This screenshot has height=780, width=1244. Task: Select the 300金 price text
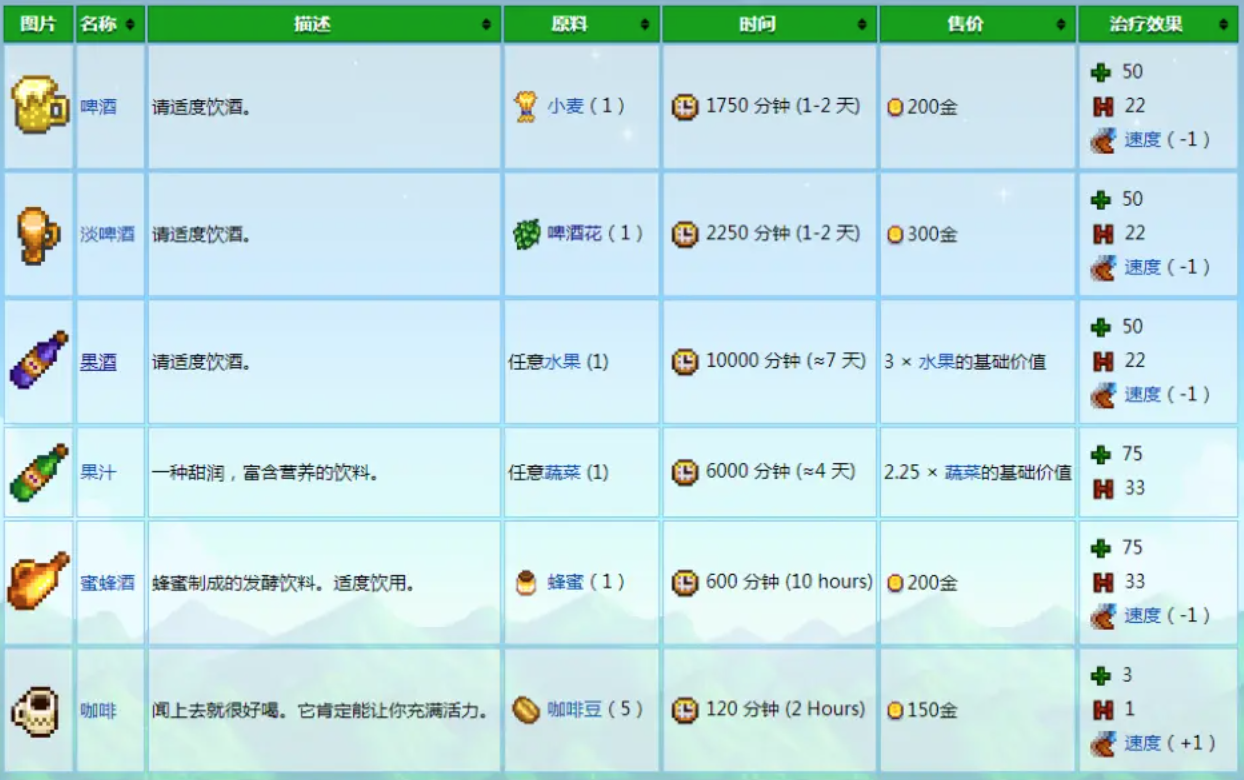click(932, 235)
